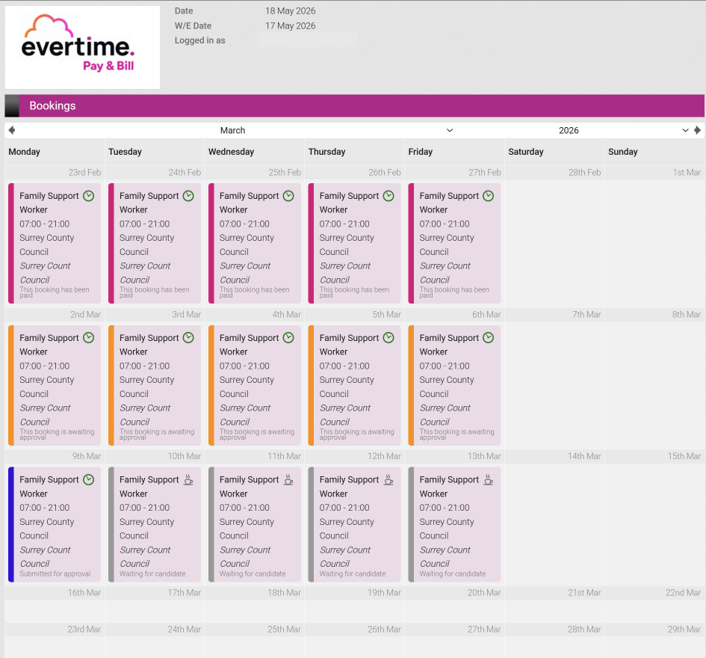Select the 23rd Mar date cell
Viewport: 706px width, 658px height.
click(54, 640)
